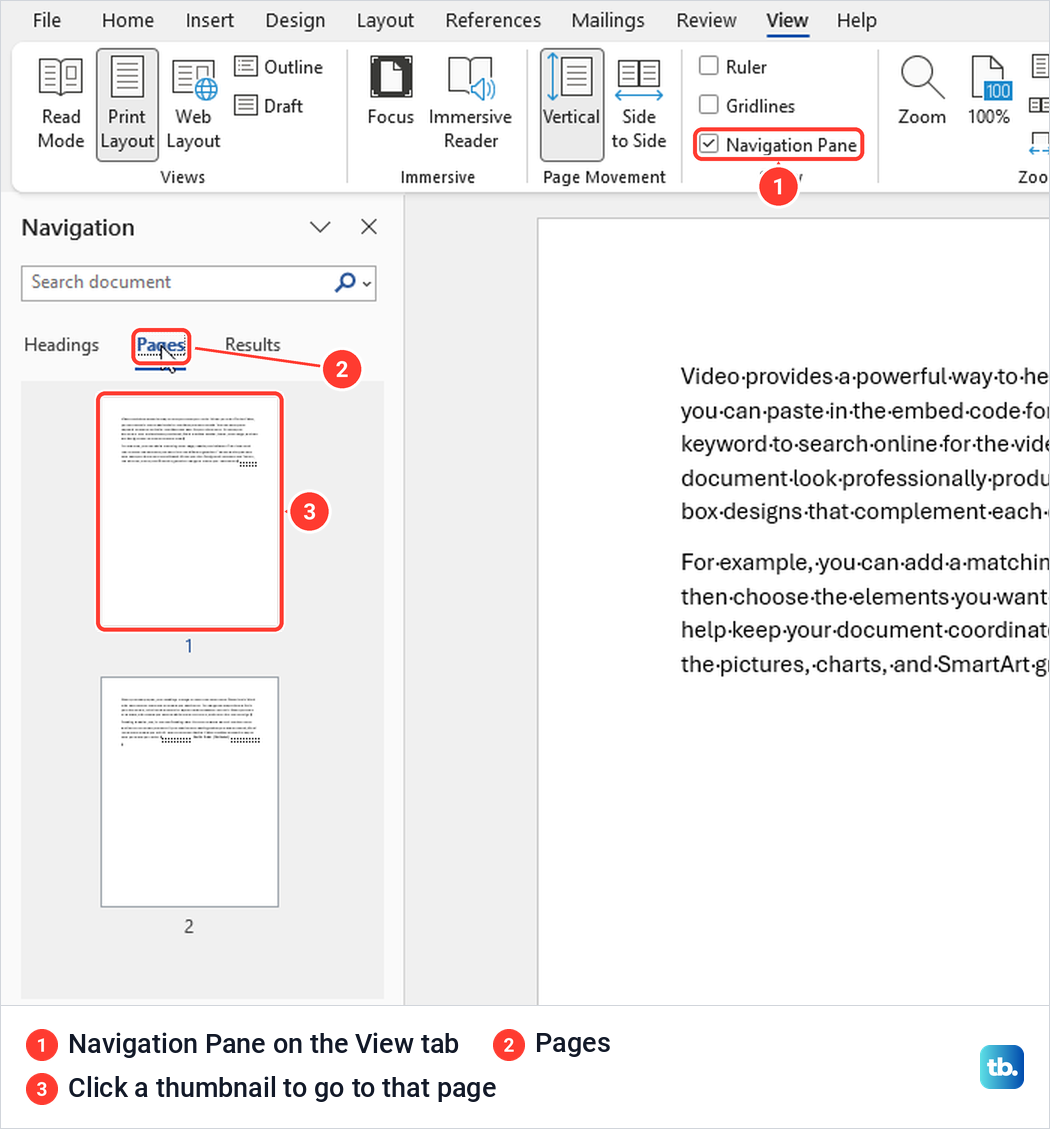The image size is (1050, 1129).
Task: Expand search options dropdown arrow
Action: (x=367, y=284)
